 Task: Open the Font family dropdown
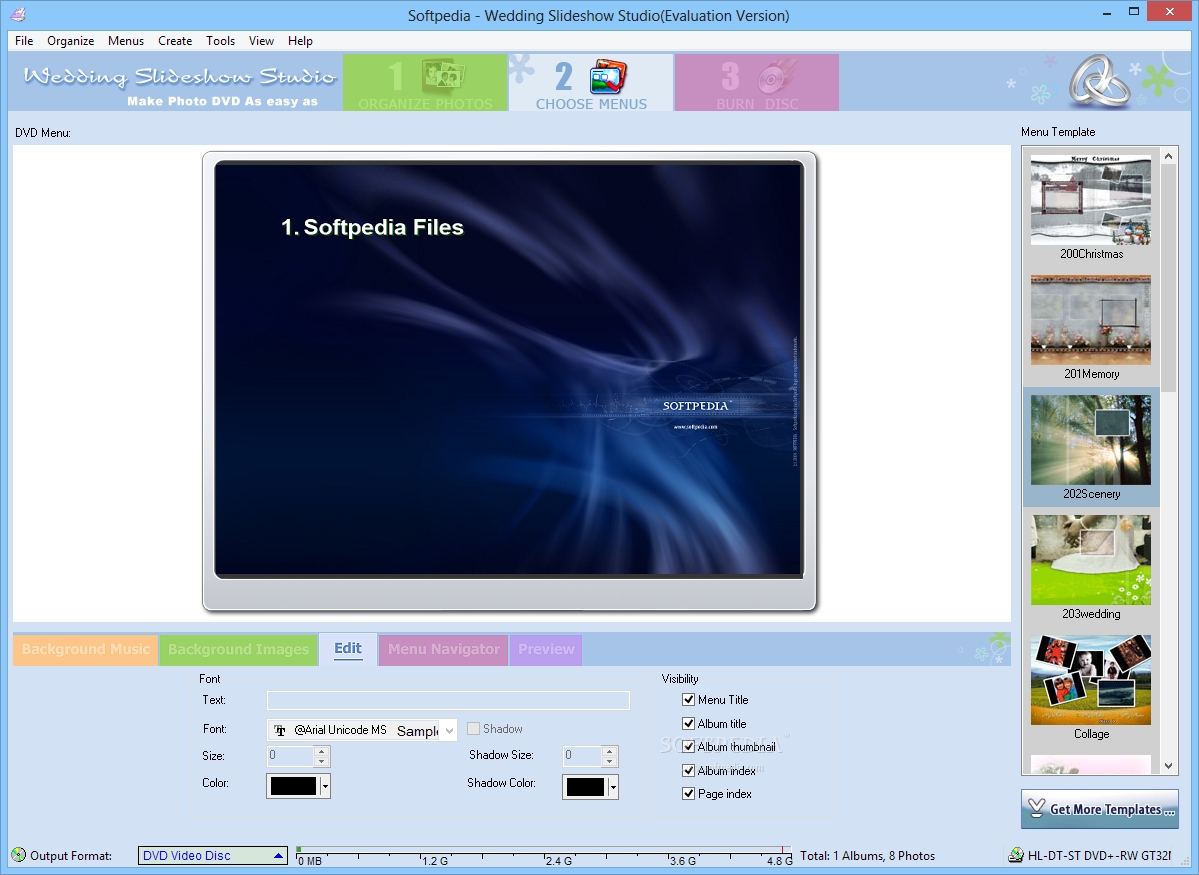pos(450,730)
